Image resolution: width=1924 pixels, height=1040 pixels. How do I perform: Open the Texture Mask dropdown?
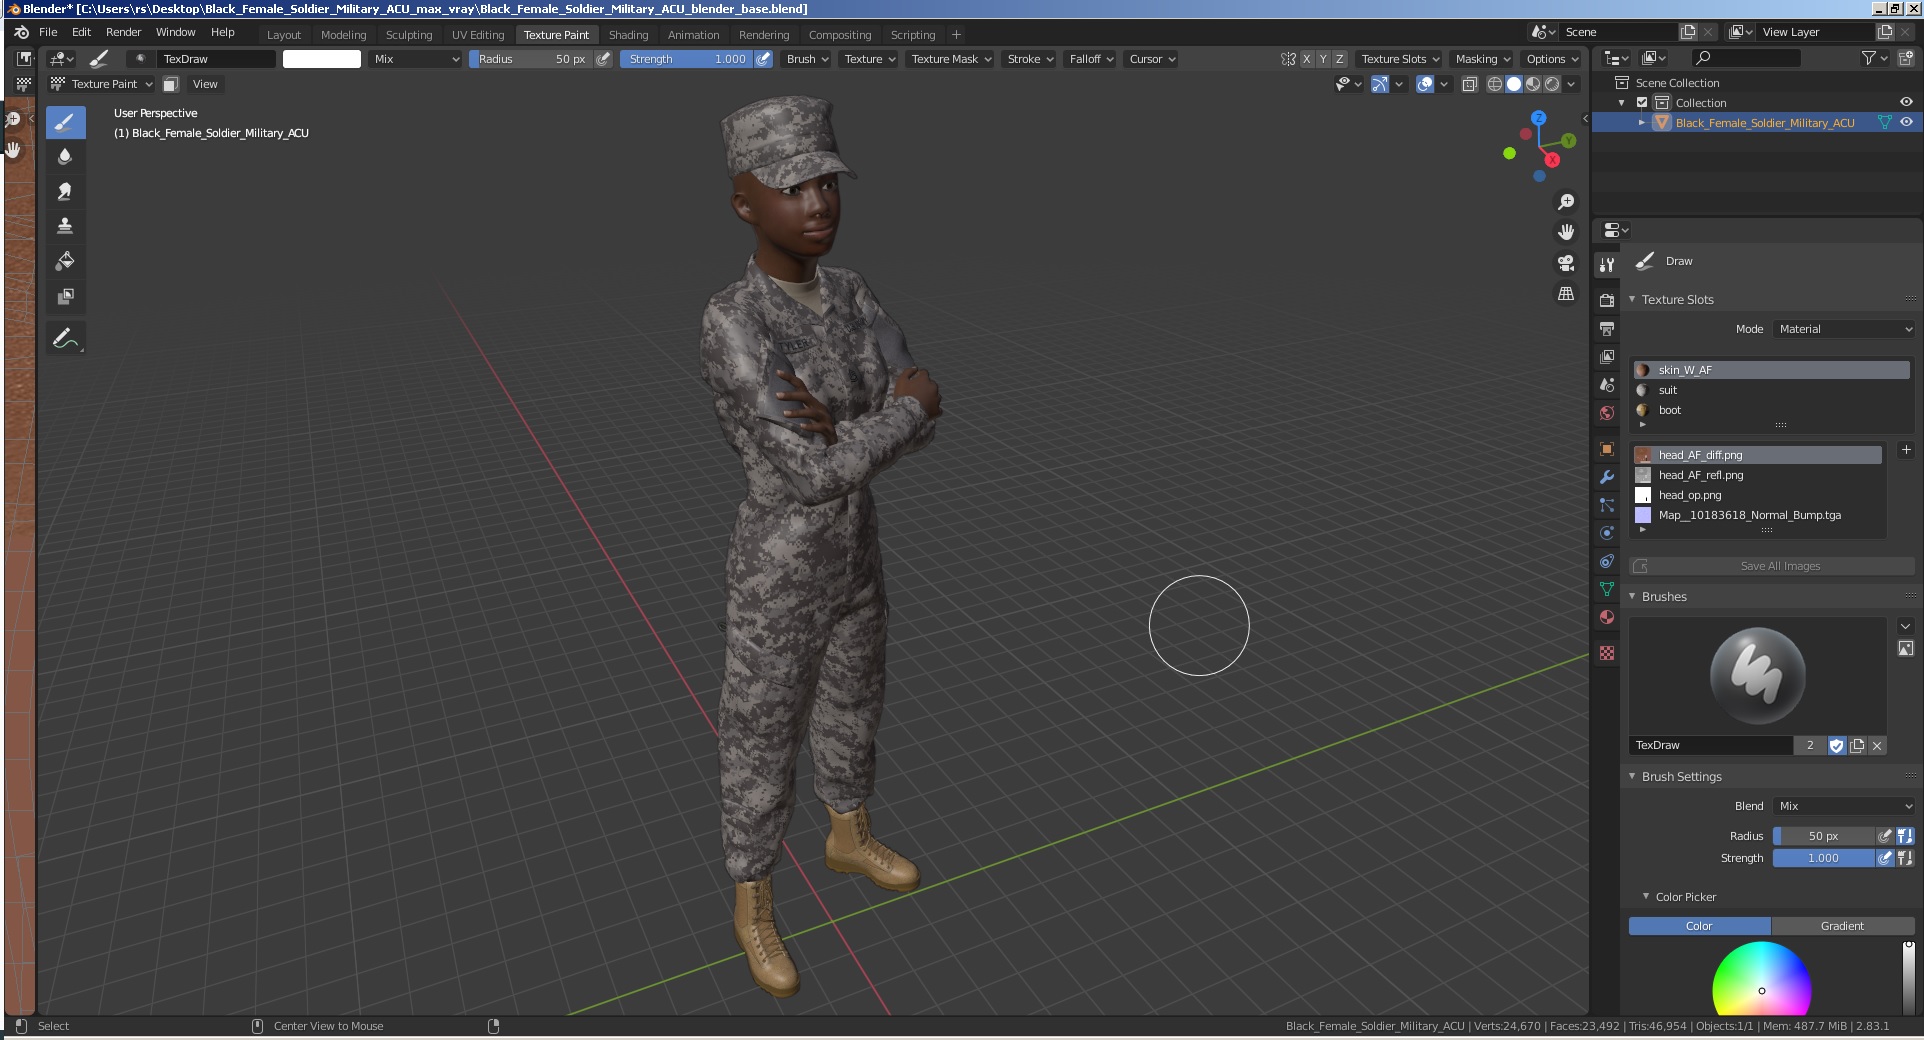pos(950,59)
